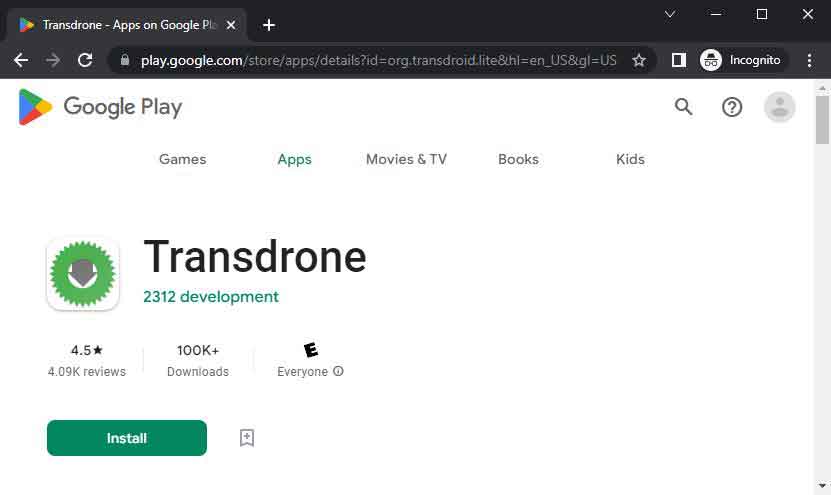Screen dimensions: 831x495
Task: Bookmark this tab with the star icon
Action: pyautogui.click(x=639, y=60)
